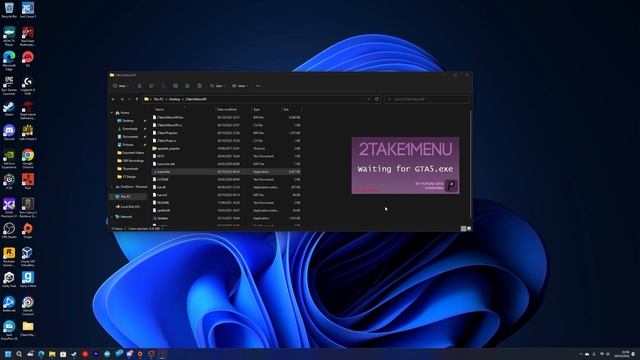Screen dimensions: 640x360
Task: Switch to details view toggle in status bar
Action: pyautogui.click(x=463, y=229)
